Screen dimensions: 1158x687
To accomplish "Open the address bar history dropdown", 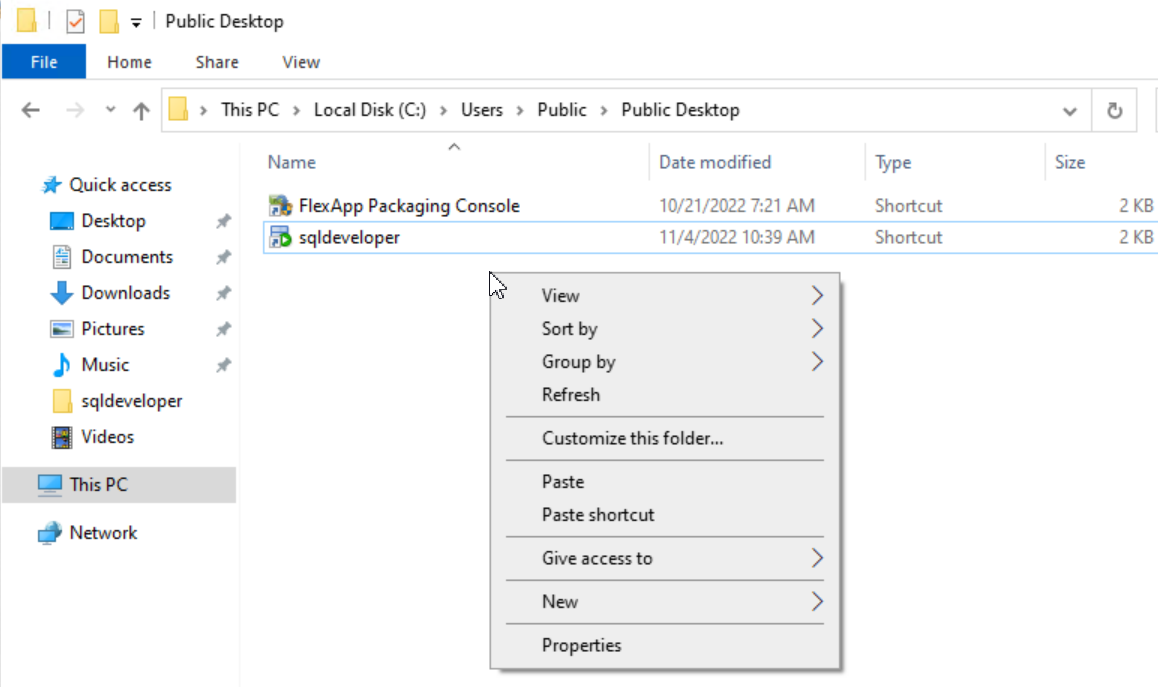I will [1069, 111].
